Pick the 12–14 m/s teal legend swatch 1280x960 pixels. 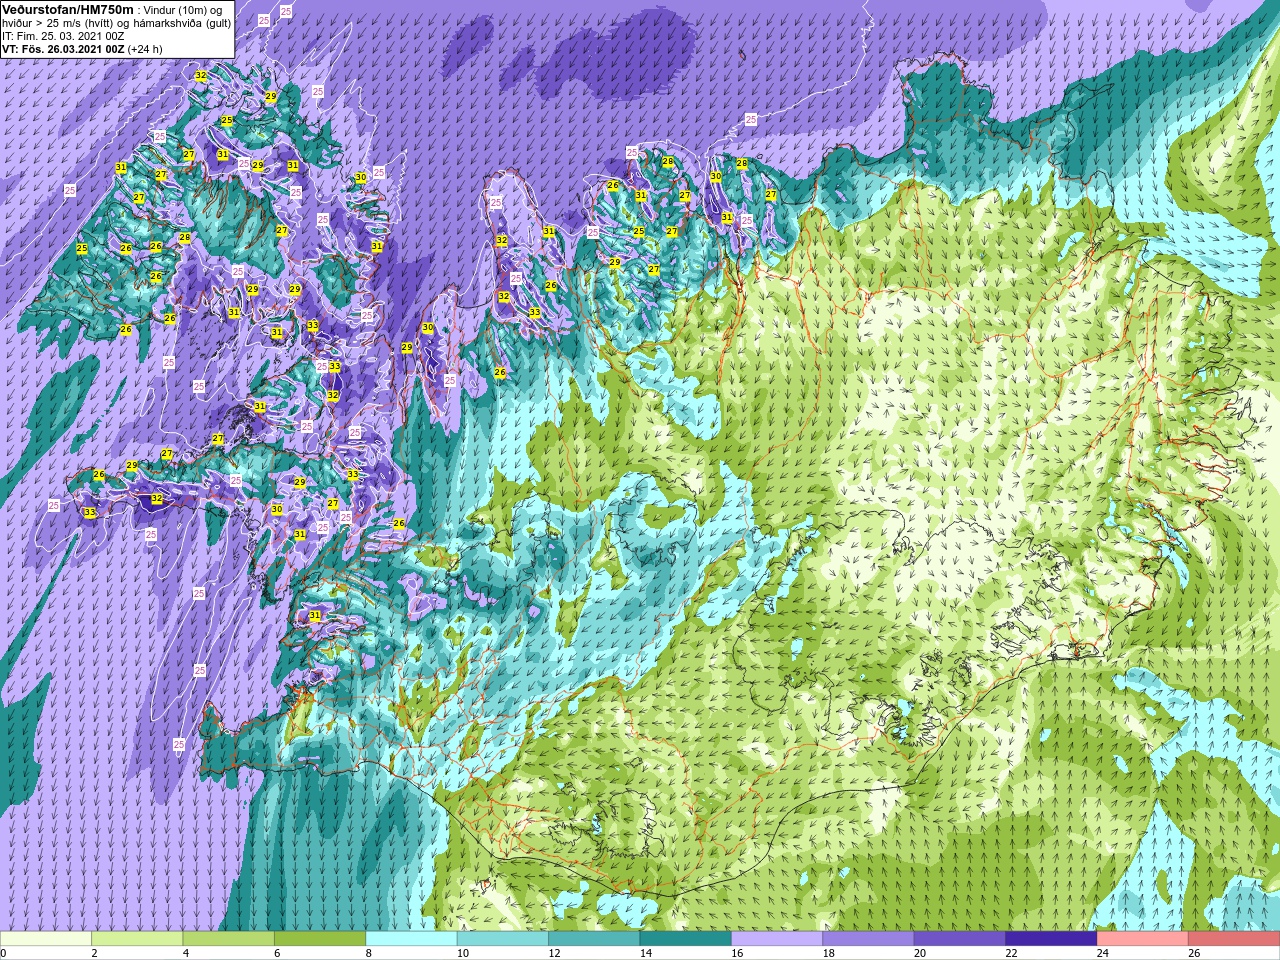point(594,939)
